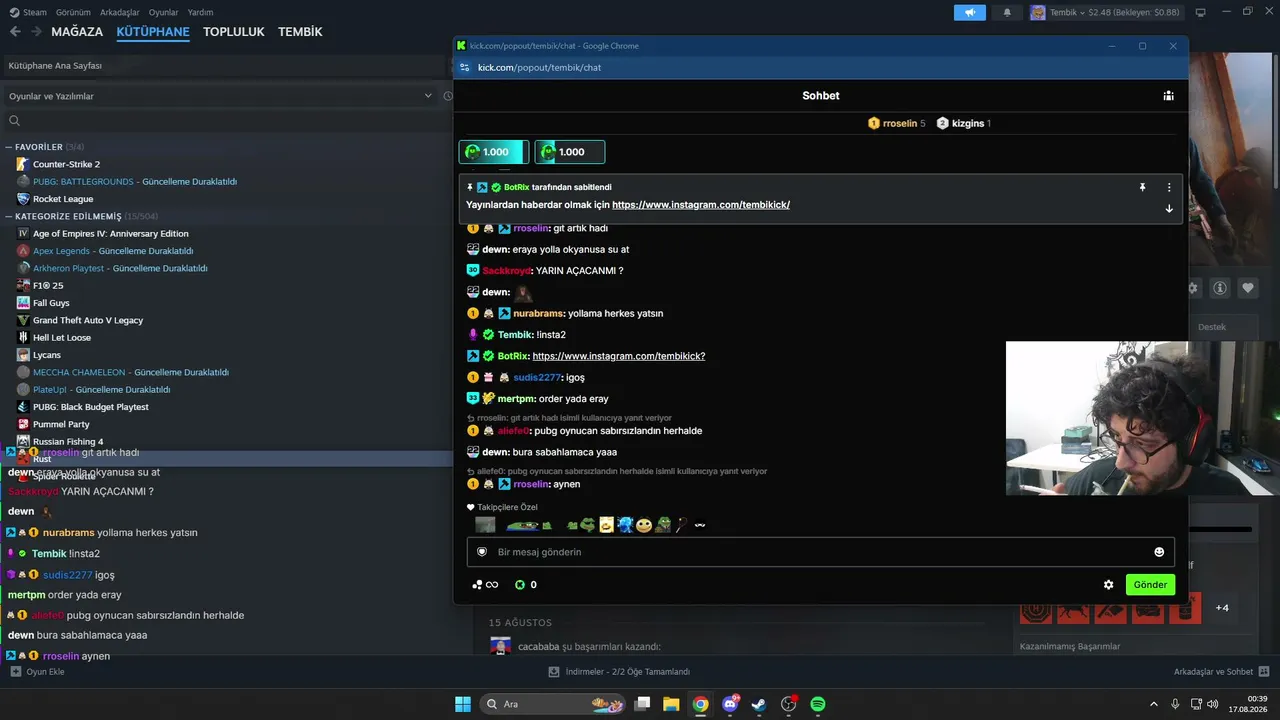Open Steam notifications bell
This screenshot has width=1280, height=720.
(1007, 12)
